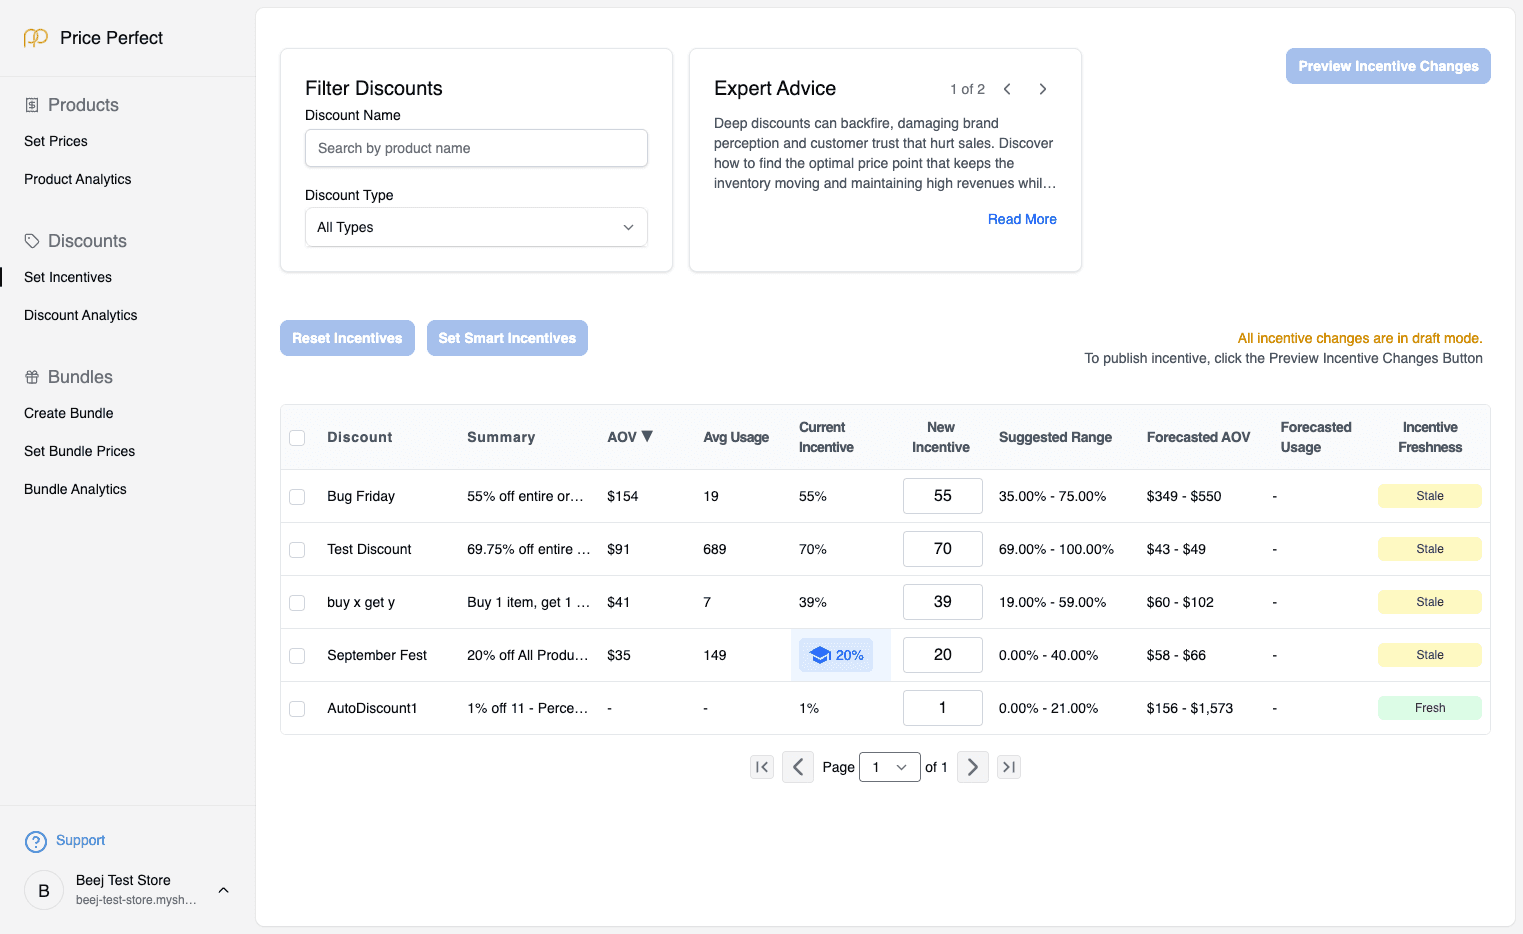The image size is (1523, 934).
Task: Open the Page number dropdown
Action: coord(889,767)
